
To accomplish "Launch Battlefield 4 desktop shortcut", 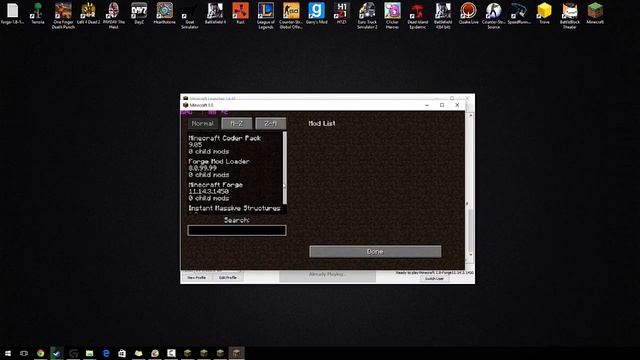I will pos(215,13).
